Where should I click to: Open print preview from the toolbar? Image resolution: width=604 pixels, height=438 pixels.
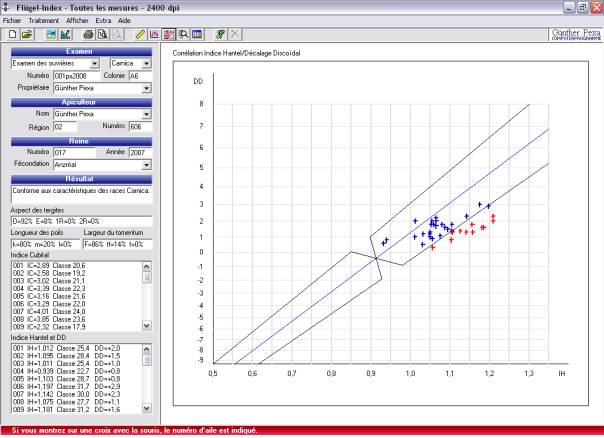[x=103, y=34]
